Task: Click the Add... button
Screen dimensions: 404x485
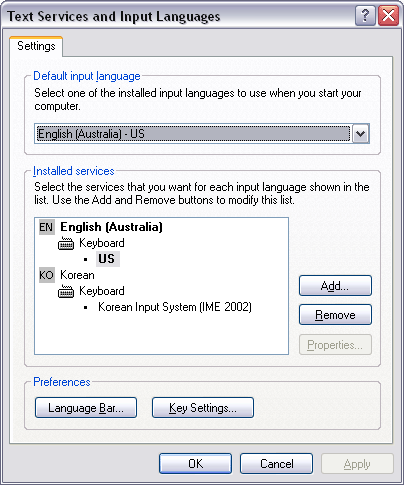Action: [x=335, y=286]
